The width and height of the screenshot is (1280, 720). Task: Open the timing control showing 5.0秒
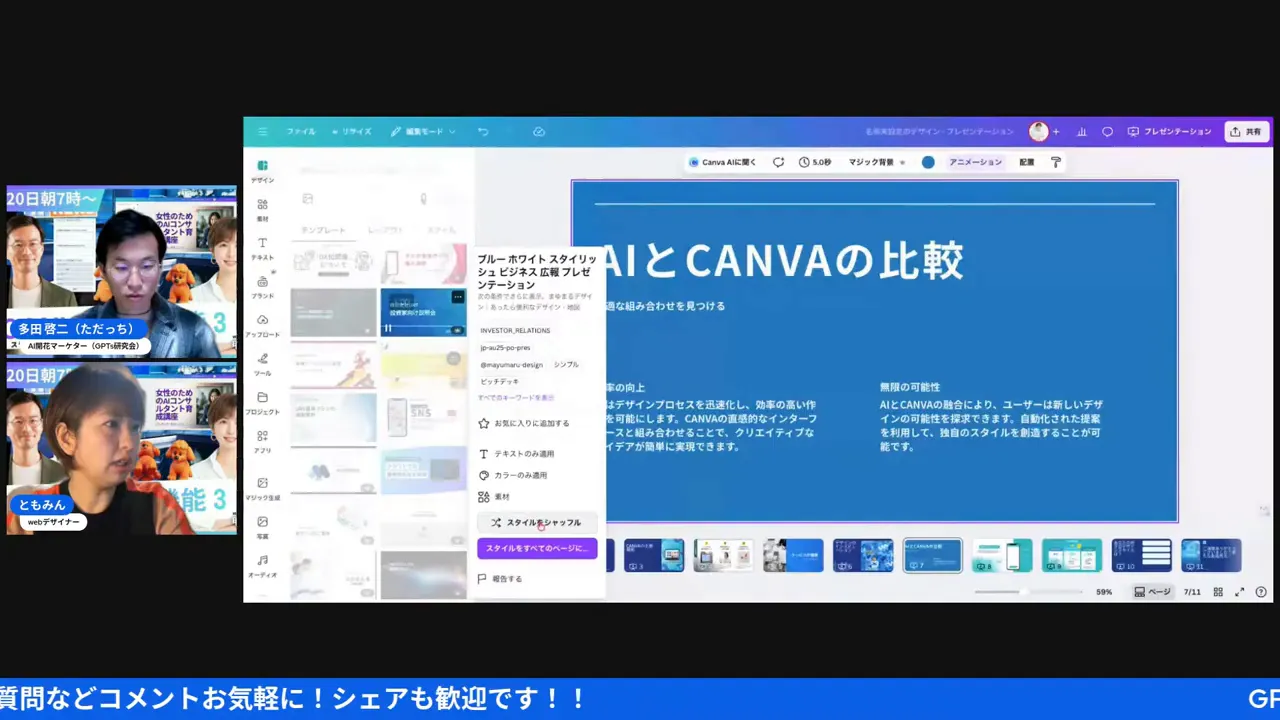[814, 161]
